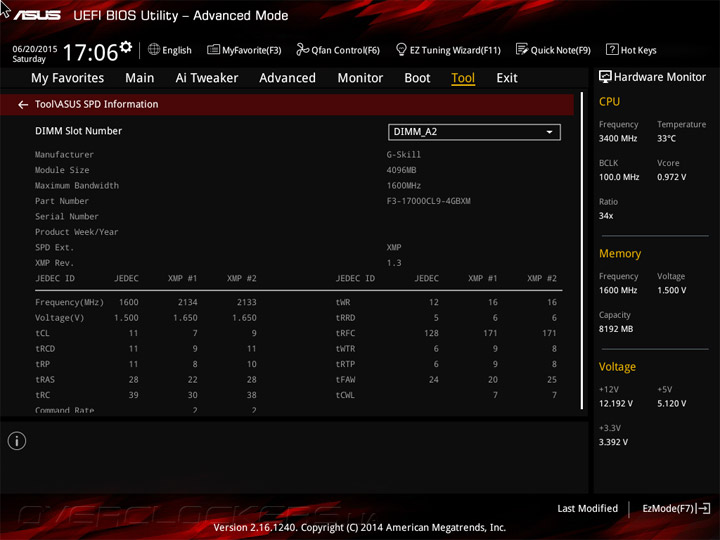Click the tRAS row label
Screen dimensions: 720x540
point(45,379)
